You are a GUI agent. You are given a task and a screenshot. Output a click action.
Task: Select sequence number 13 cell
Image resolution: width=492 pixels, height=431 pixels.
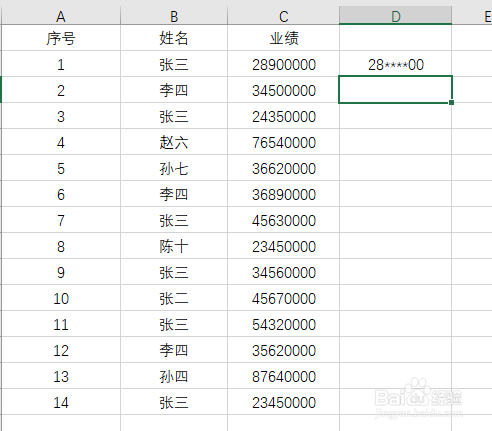61,376
